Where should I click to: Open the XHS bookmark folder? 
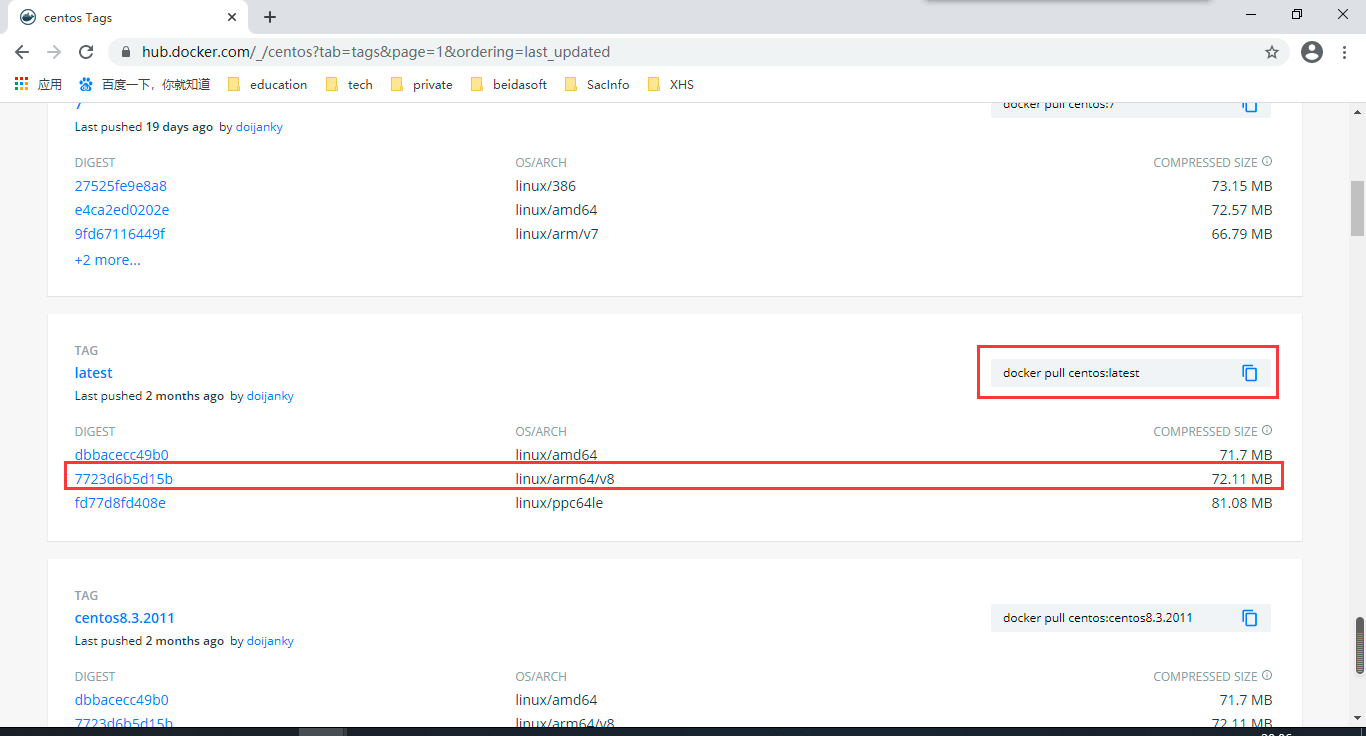tap(671, 85)
